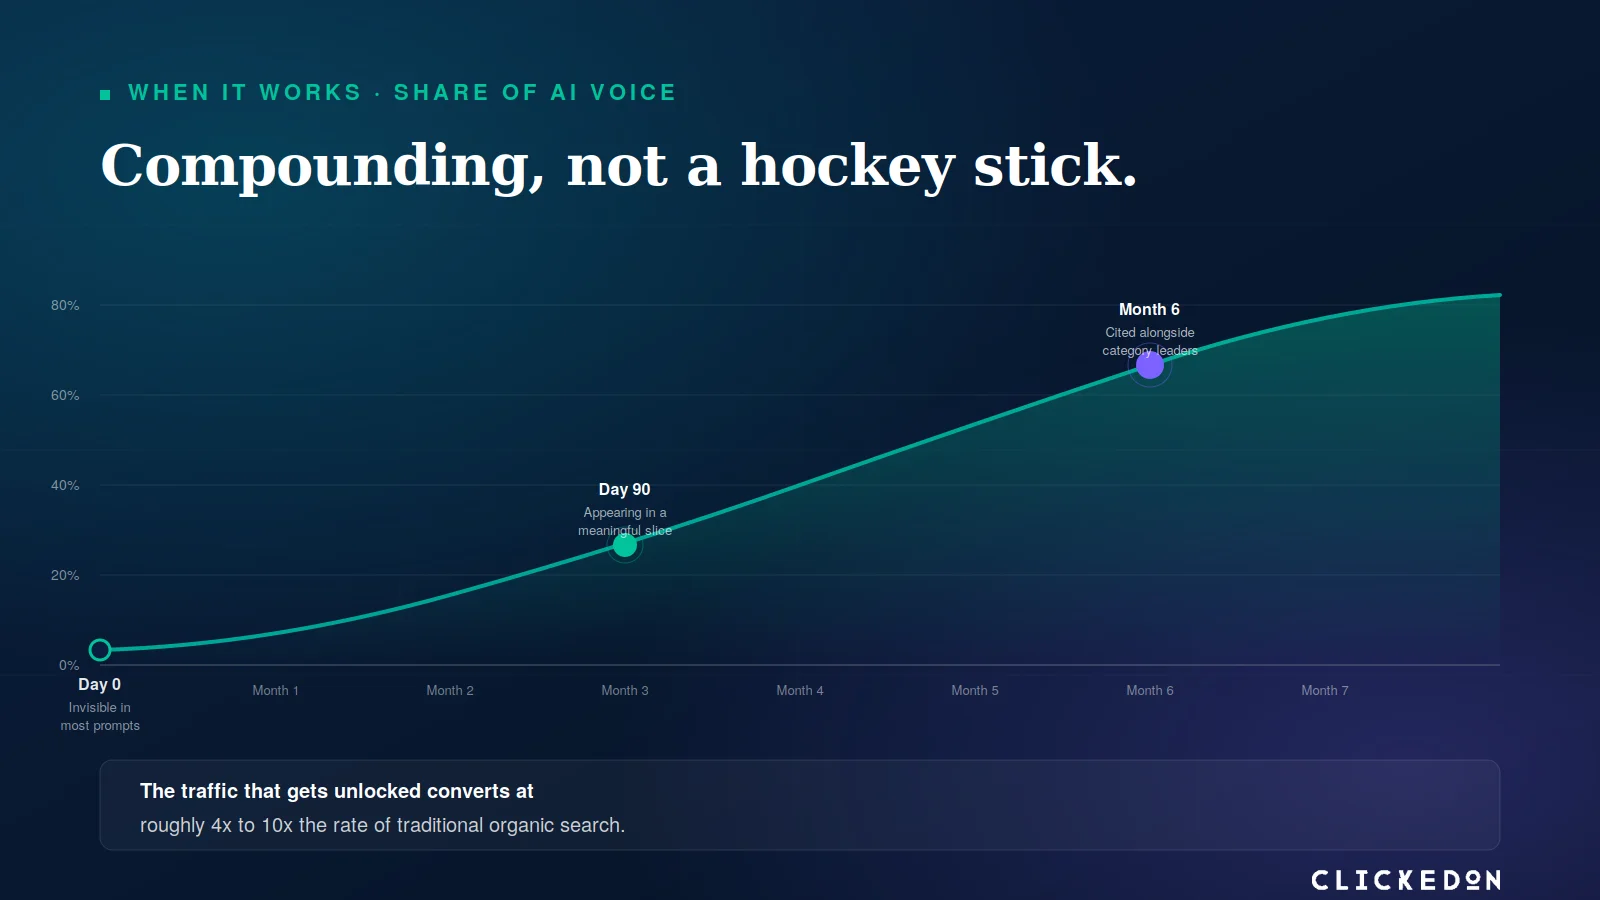
Task: Click the Month 2 x-axis label
Action: (x=450, y=690)
